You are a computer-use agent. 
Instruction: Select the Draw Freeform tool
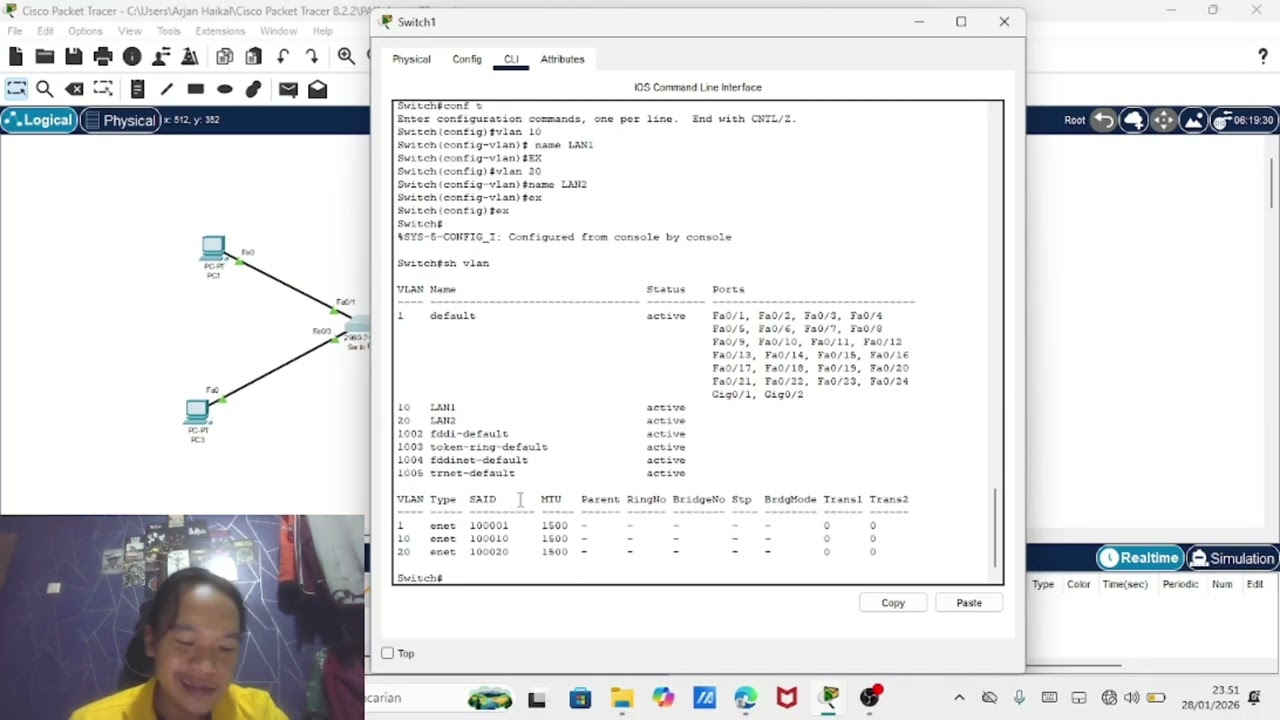pos(254,89)
